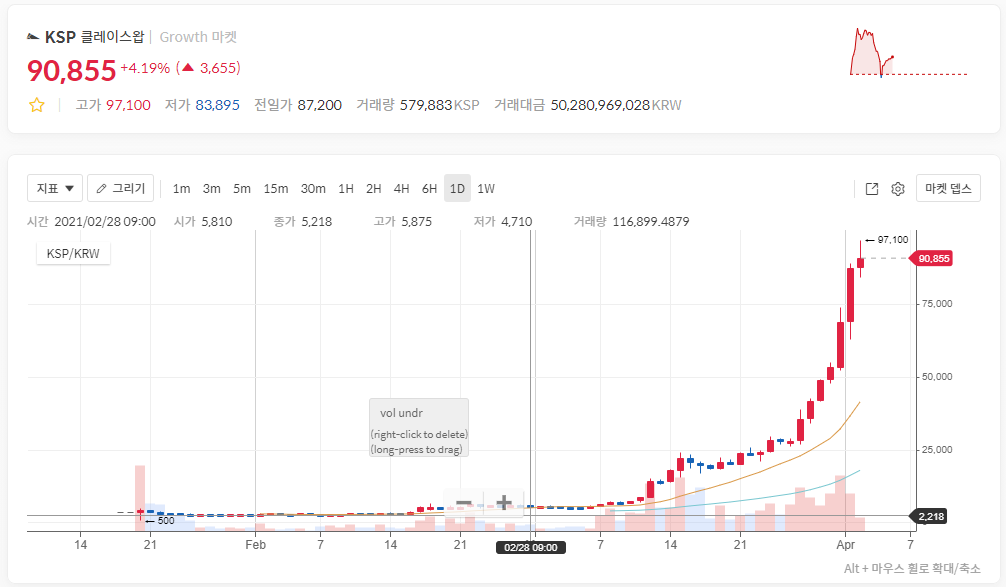1006x587 pixels.
Task: Zoom out chart with minus button
Action: point(464,502)
